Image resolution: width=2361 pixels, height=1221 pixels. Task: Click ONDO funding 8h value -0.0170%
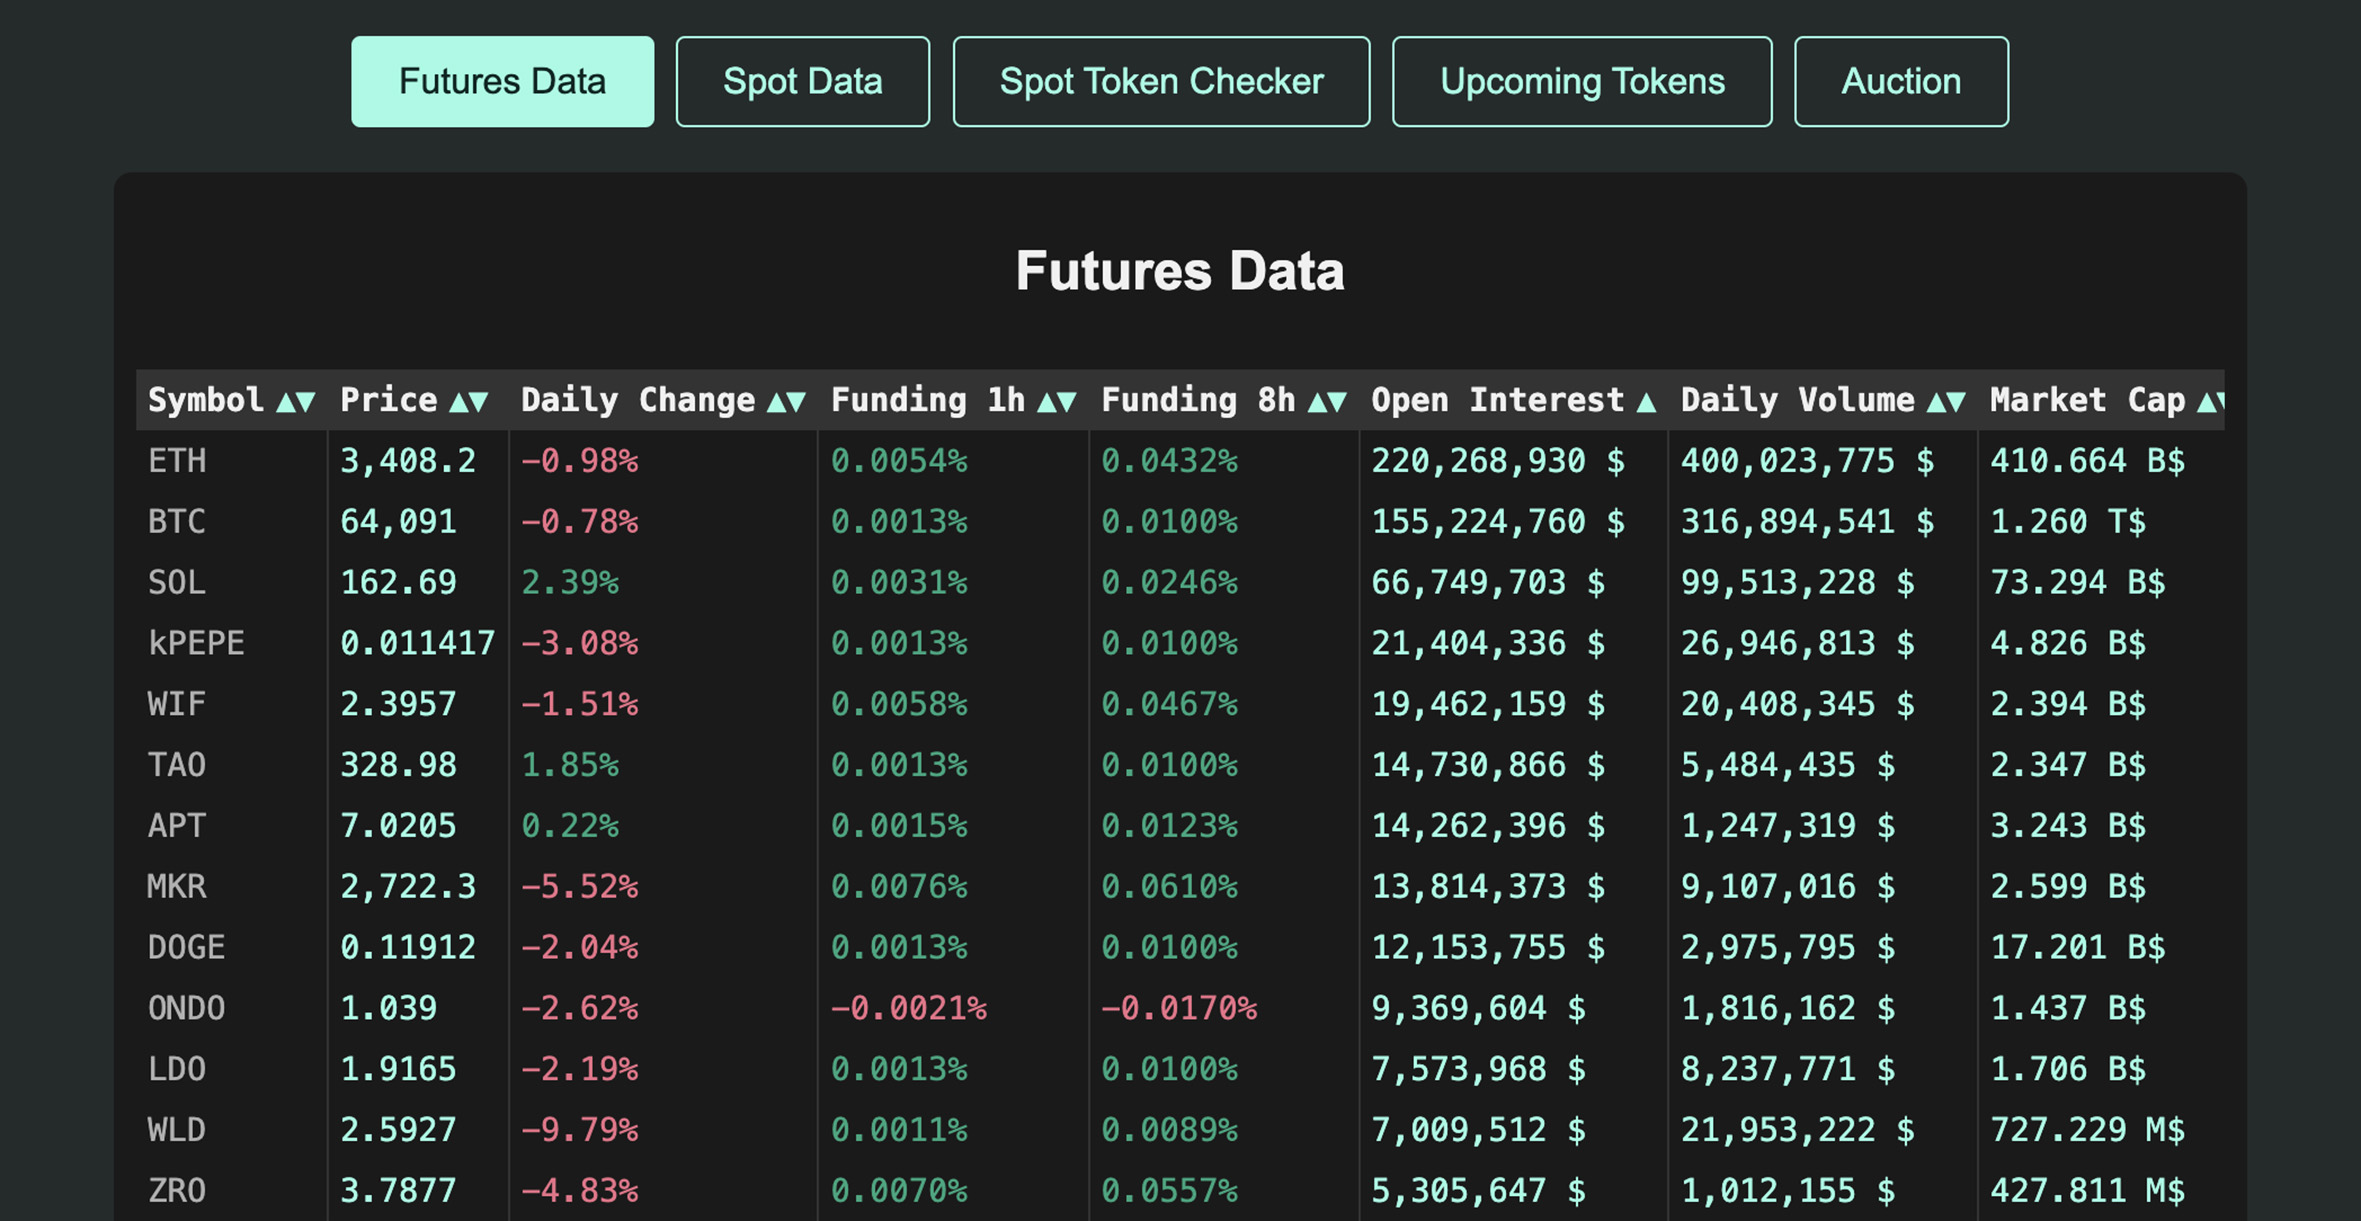[1179, 1008]
